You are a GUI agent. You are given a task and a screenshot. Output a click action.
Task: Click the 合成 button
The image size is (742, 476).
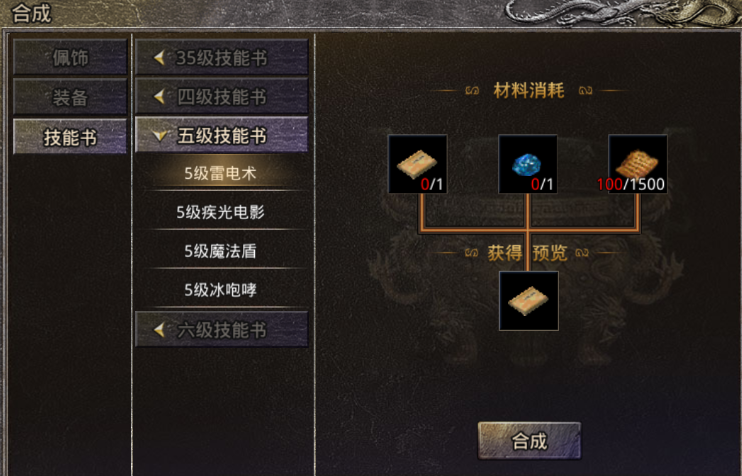click(x=530, y=441)
